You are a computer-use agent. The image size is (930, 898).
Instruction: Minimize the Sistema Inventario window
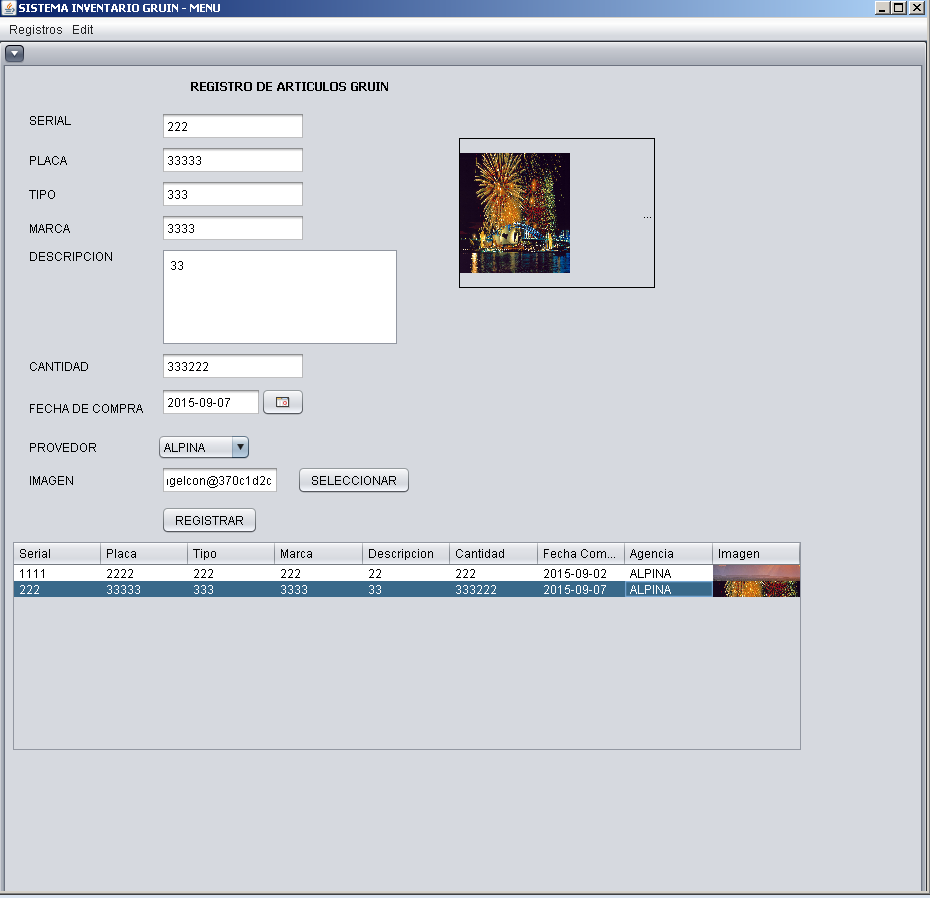tap(882, 8)
